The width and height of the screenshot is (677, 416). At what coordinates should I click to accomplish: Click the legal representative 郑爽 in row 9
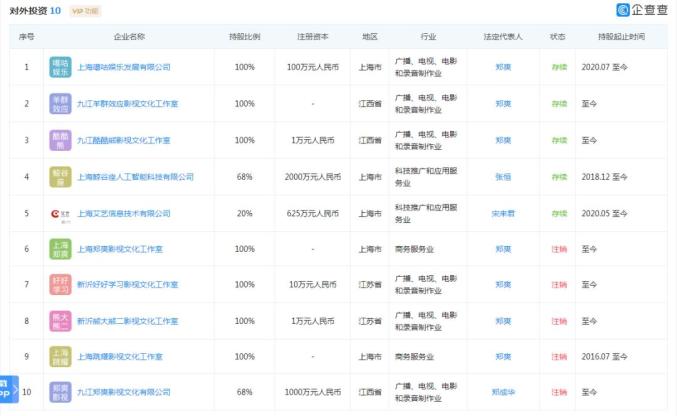click(503, 357)
